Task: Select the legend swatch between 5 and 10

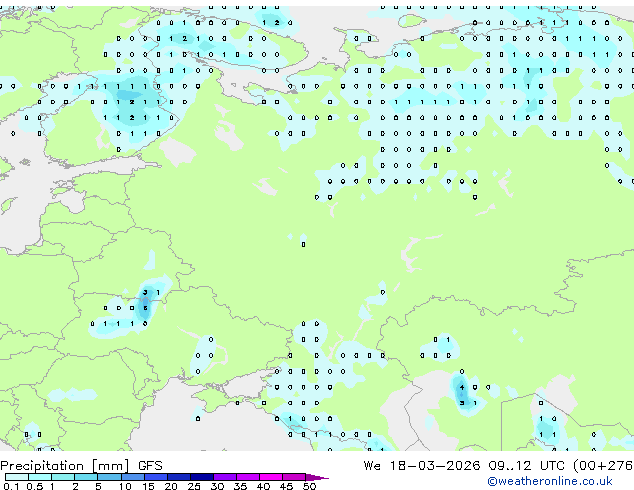Action: [109, 477]
